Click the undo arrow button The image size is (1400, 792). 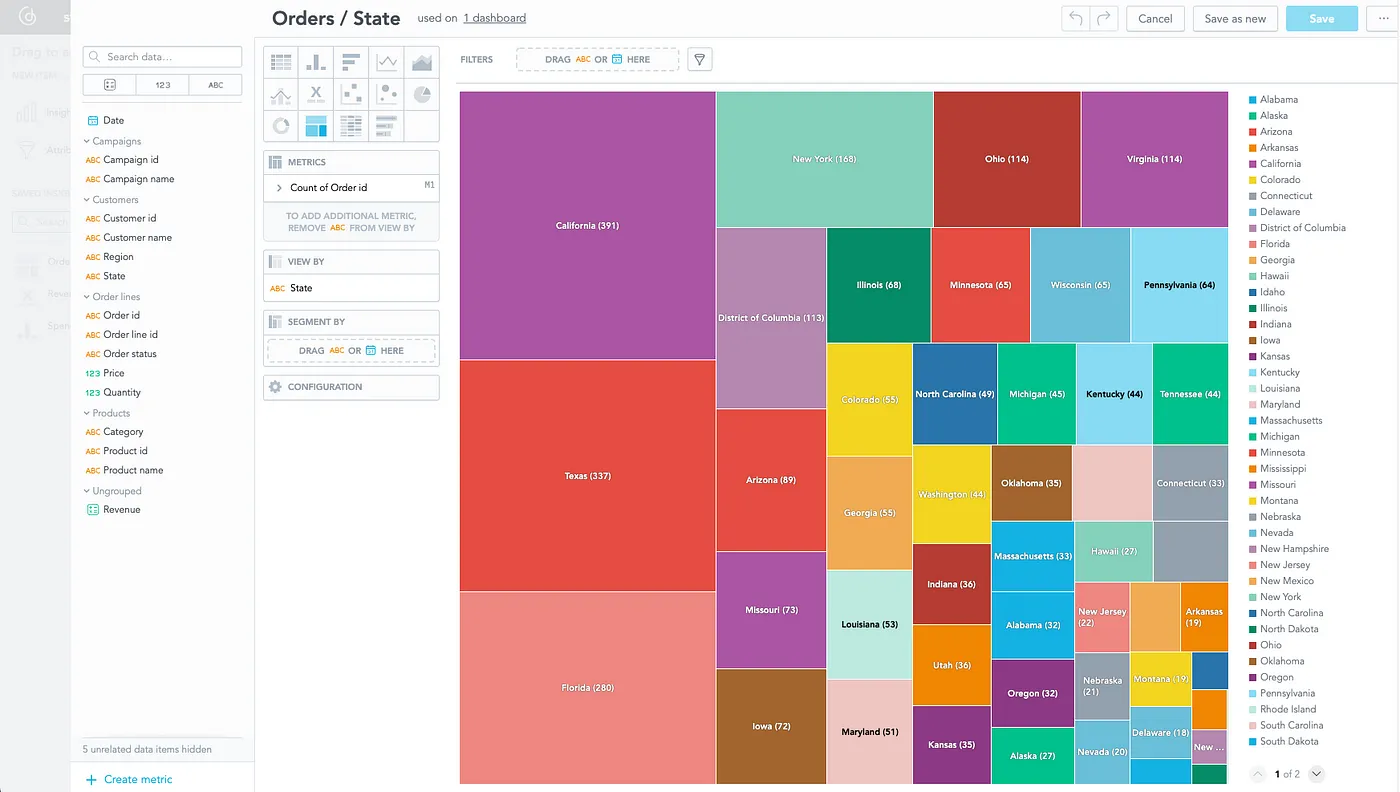coord(1075,19)
